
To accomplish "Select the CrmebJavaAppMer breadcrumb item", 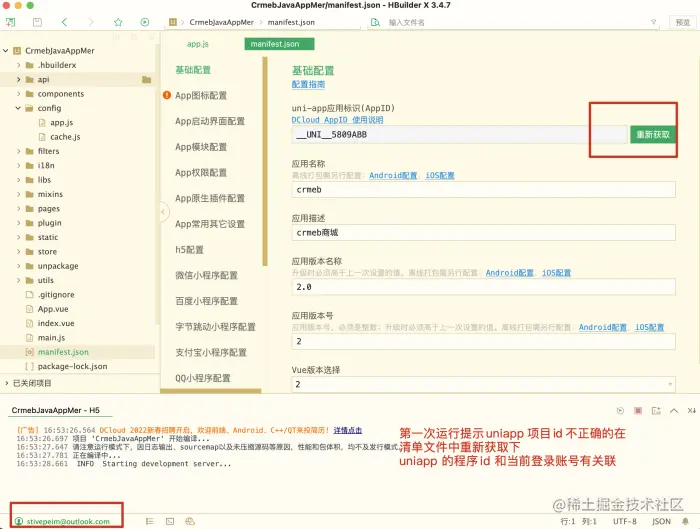I will click(x=221, y=22).
